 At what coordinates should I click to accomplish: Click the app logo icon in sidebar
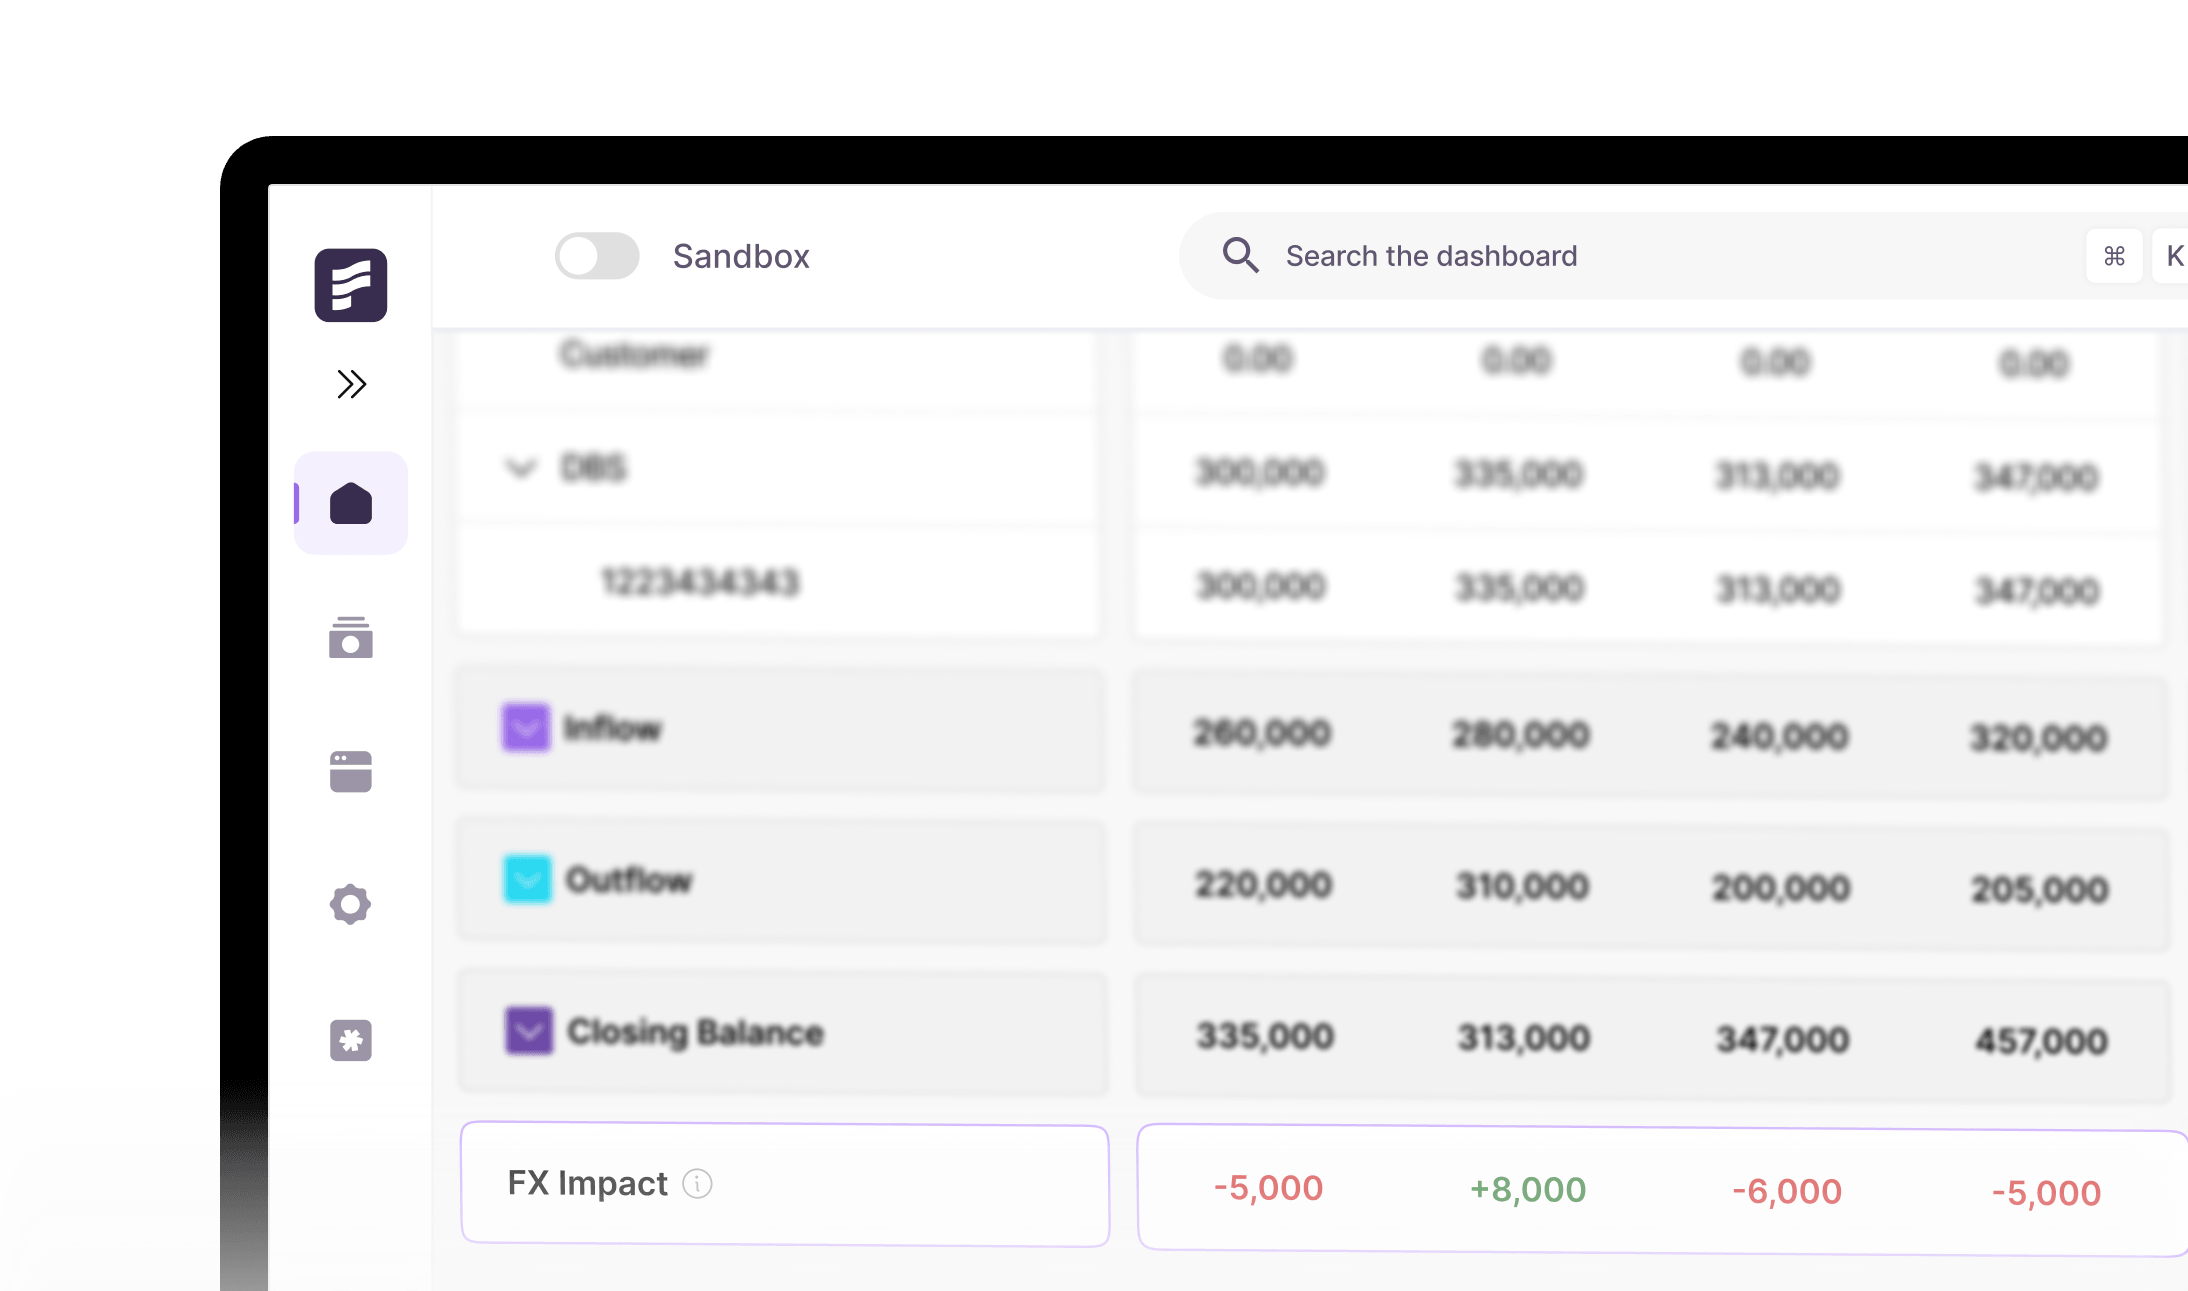[x=350, y=285]
